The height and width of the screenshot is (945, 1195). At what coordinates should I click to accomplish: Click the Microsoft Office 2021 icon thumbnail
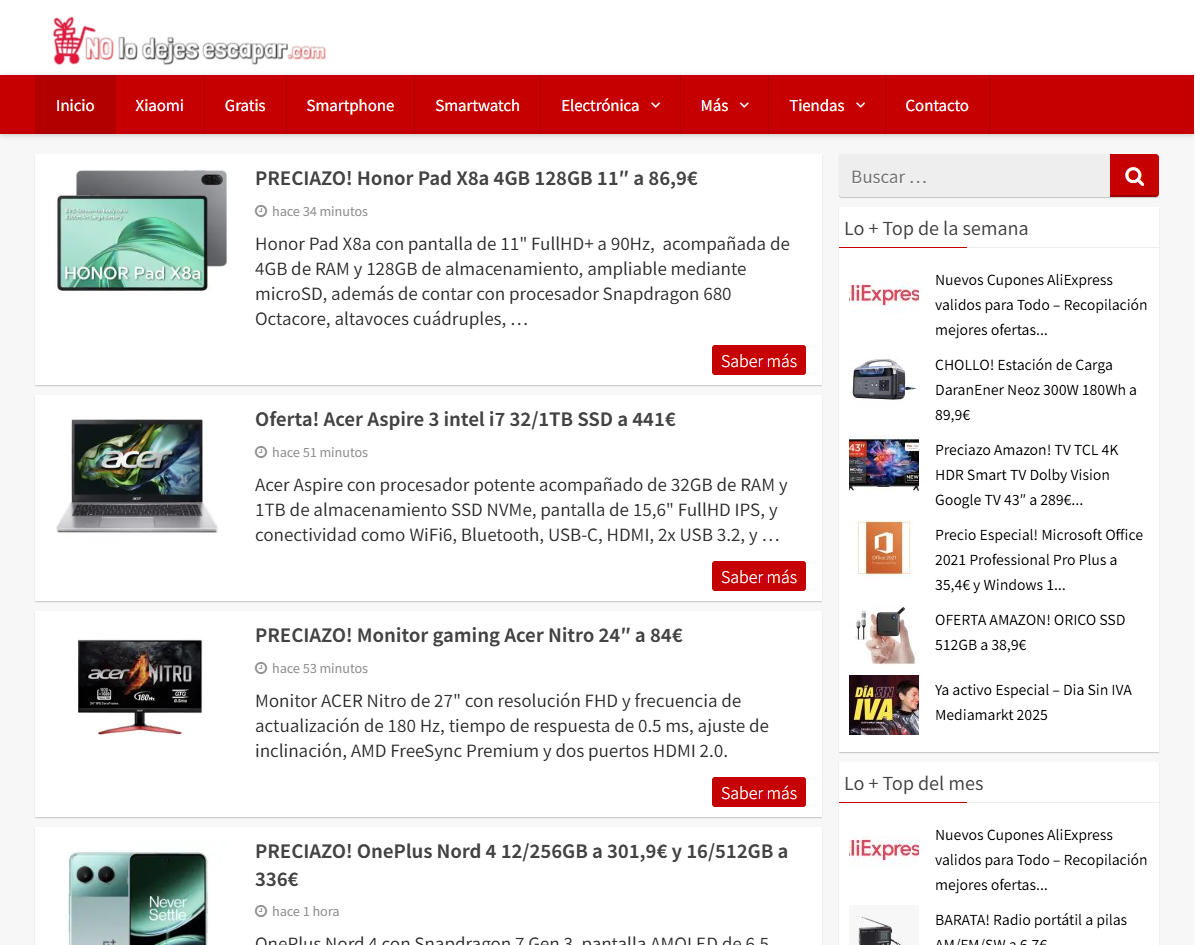(883, 548)
